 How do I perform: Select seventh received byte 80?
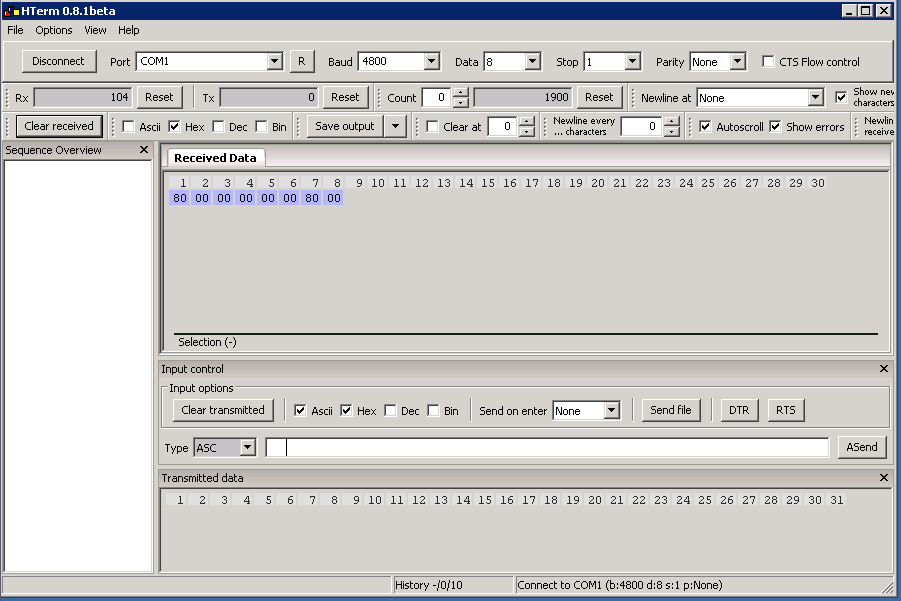[312, 198]
